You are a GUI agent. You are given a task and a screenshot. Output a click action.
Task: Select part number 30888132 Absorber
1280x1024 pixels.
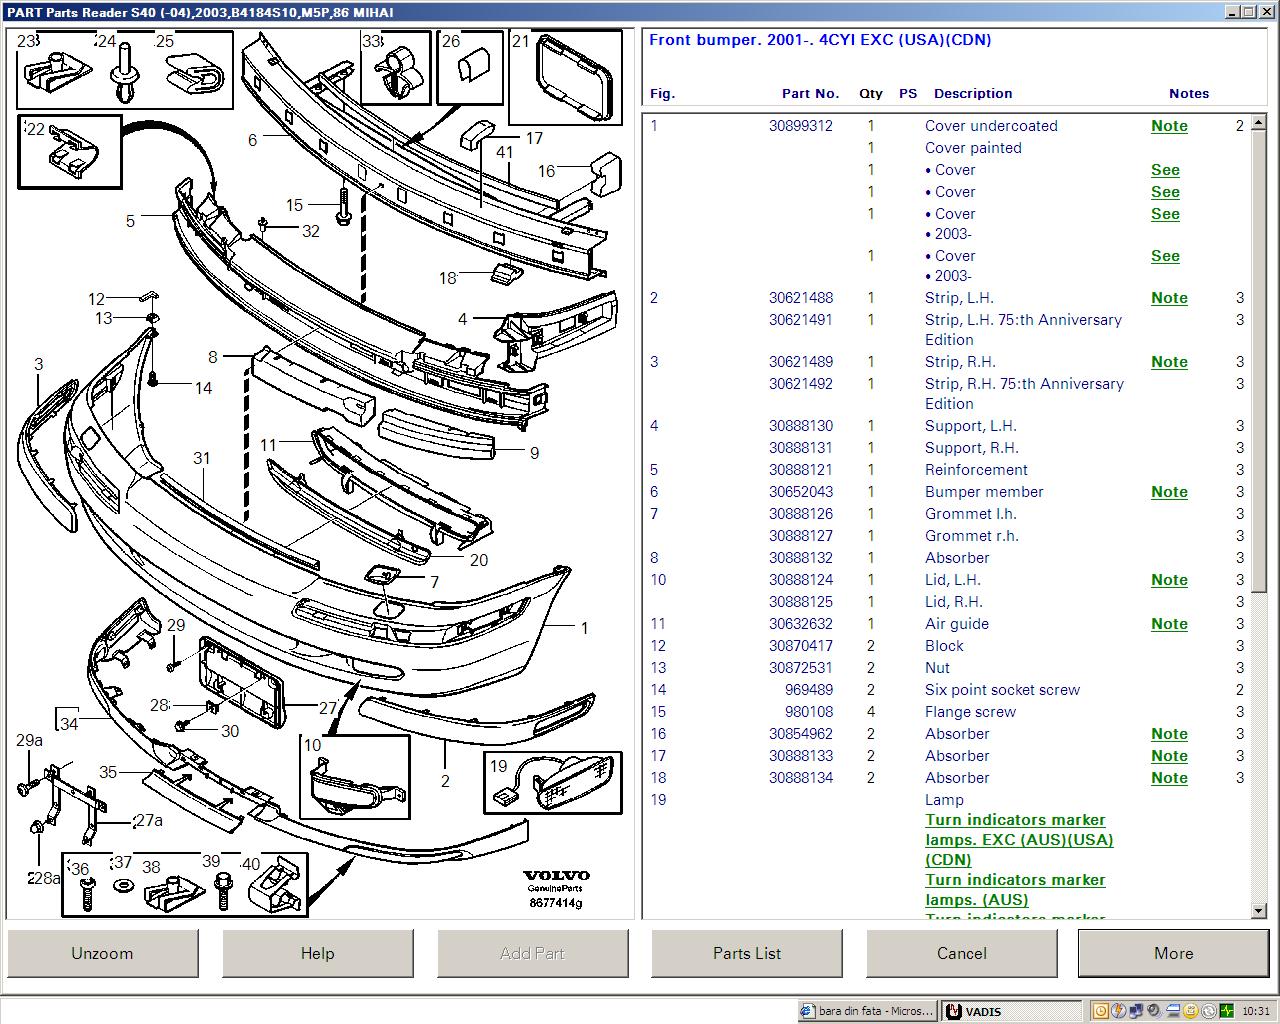pyautogui.click(x=801, y=558)
